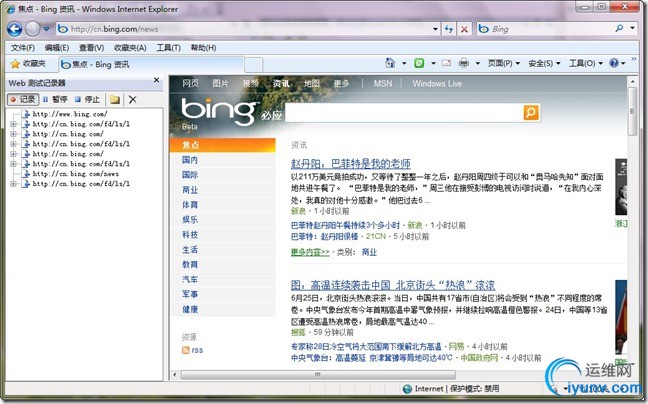Click the X delete icon in recorder toolbar
The width and height of the screenshot is (648, 404).
[132, 100]
